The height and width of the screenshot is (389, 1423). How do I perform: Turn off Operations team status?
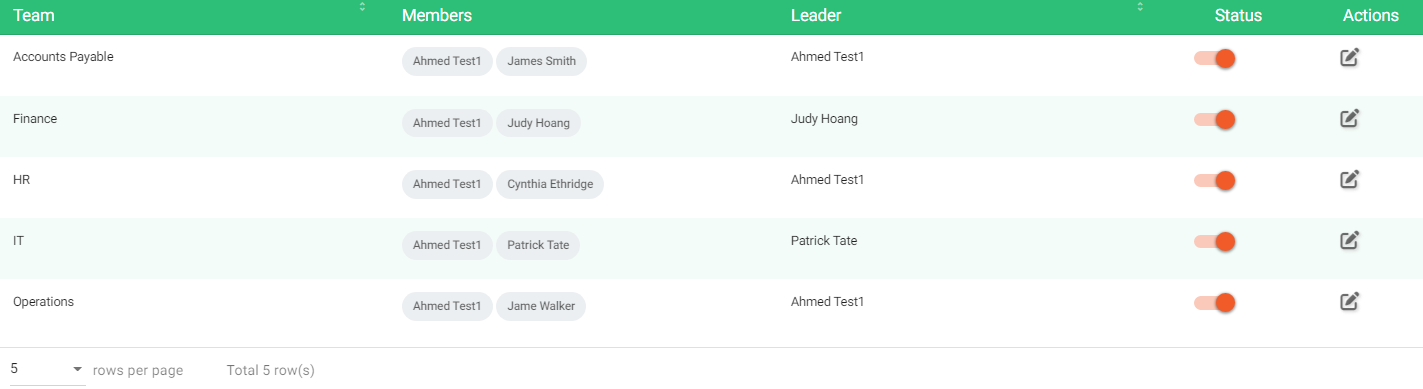click(1215, 303)
